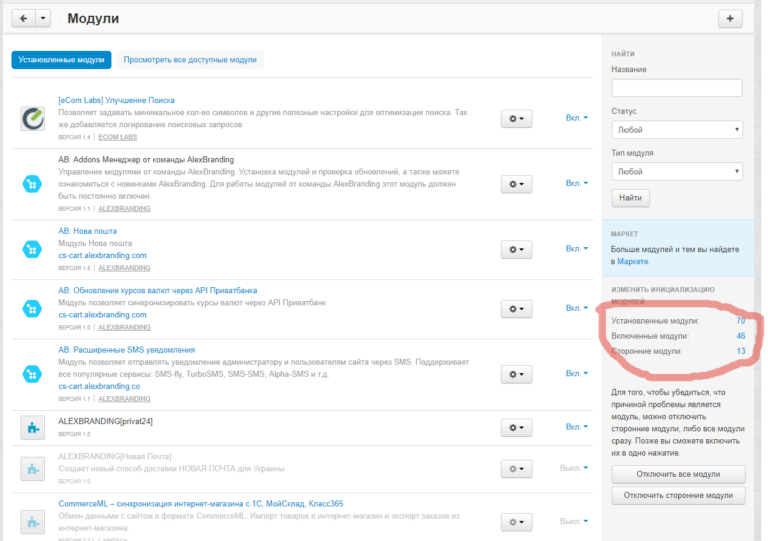Open AB: Обновление курсов валют module link
Viewport: 768px width, 541px height.
coord(158,290)
